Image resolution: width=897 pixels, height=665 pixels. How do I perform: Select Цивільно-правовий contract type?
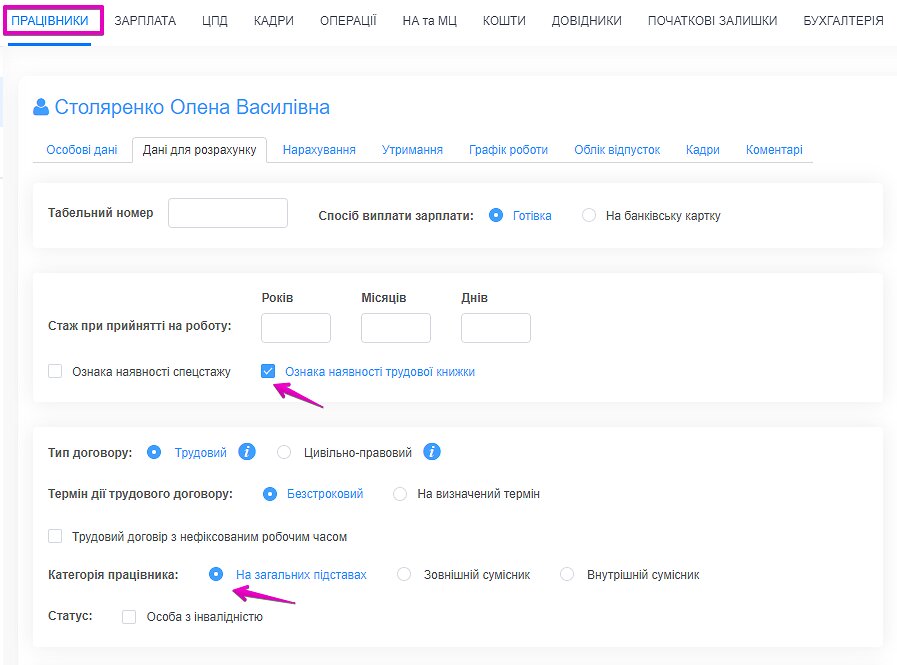pos(284,452)
